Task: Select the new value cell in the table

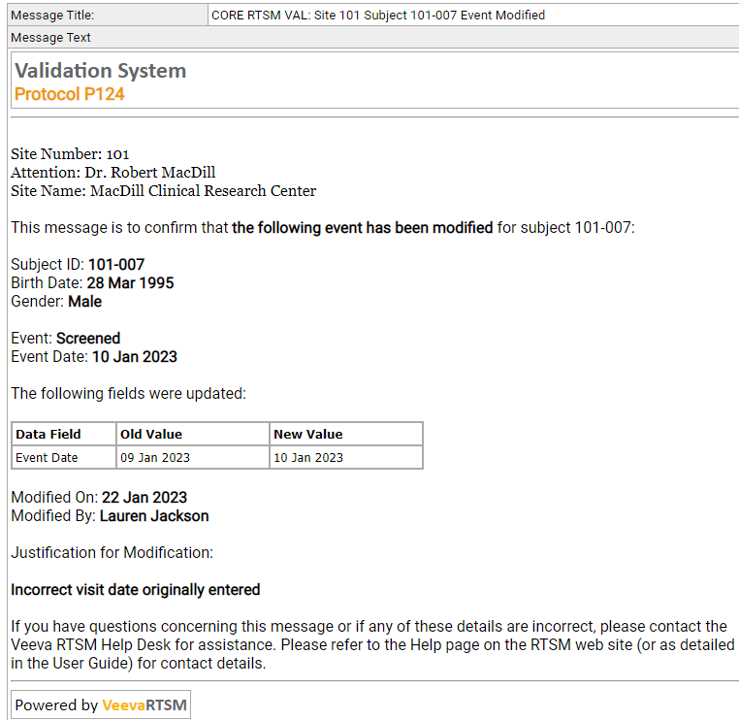Action: (x=309, y=457)
